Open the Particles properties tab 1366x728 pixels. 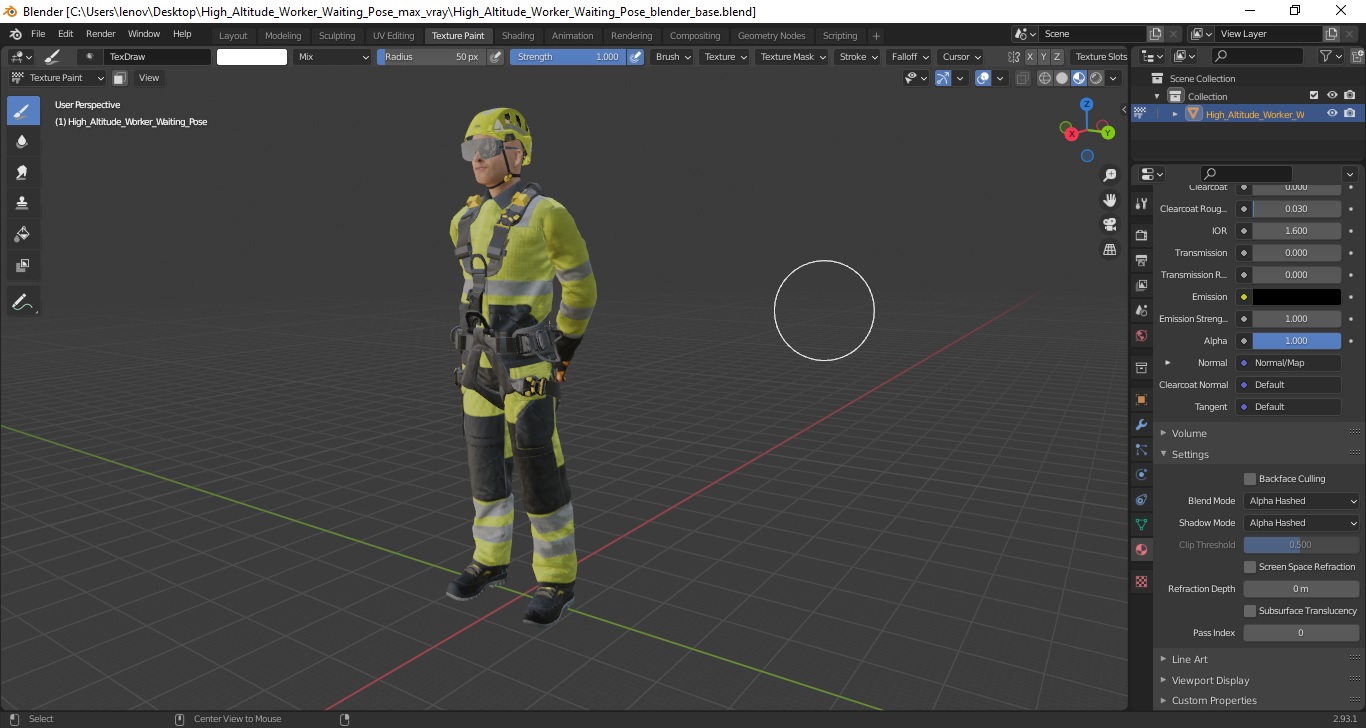click(1141, 449)
